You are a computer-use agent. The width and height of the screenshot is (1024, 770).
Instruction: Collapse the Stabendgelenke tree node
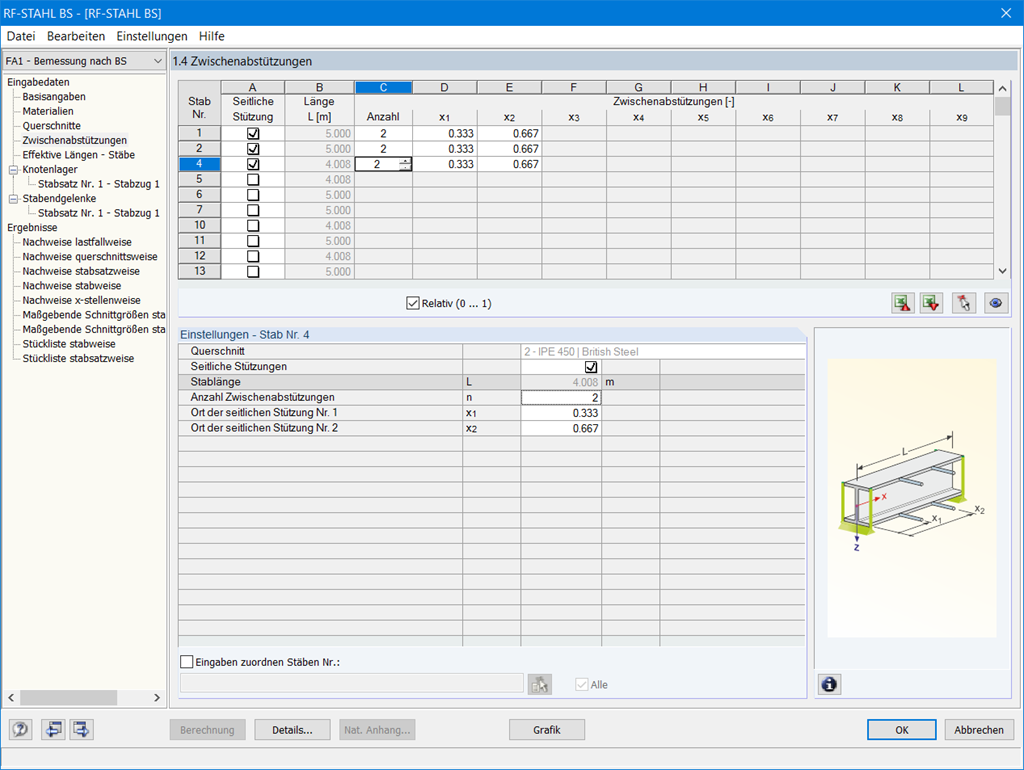13,199
